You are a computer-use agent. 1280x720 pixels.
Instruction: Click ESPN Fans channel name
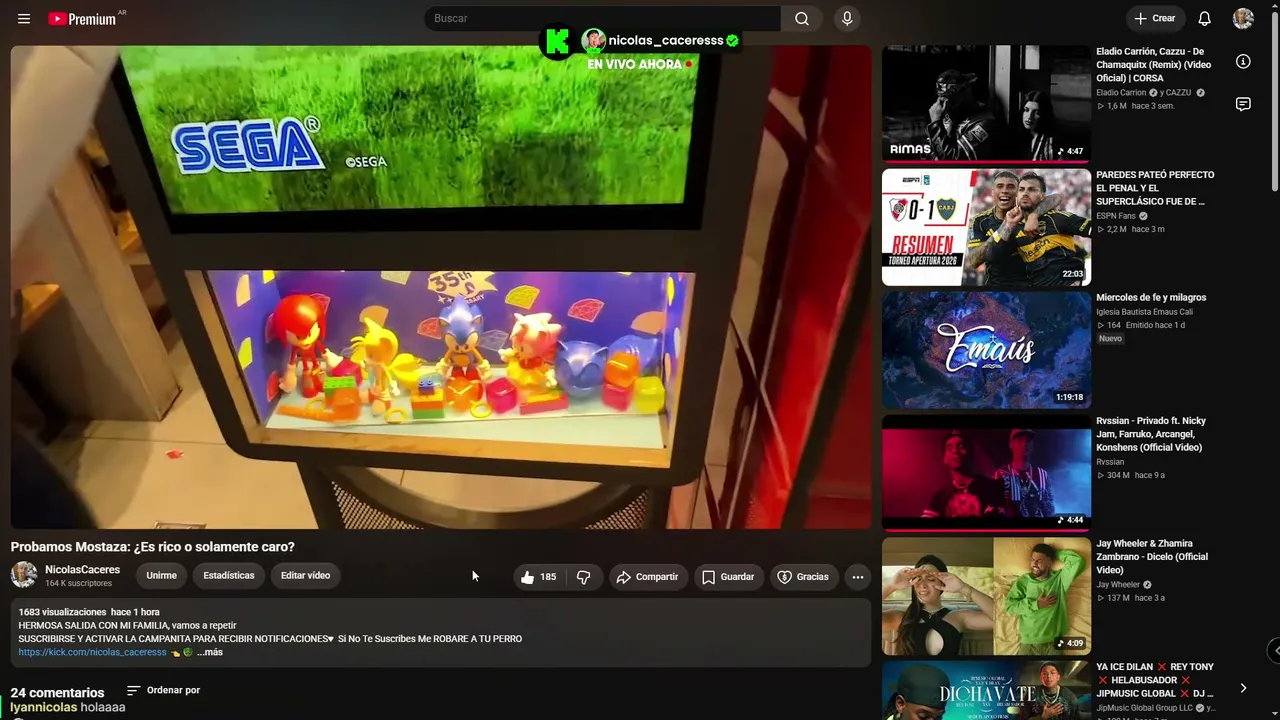pyautogui.click(x=1116, y=216)
